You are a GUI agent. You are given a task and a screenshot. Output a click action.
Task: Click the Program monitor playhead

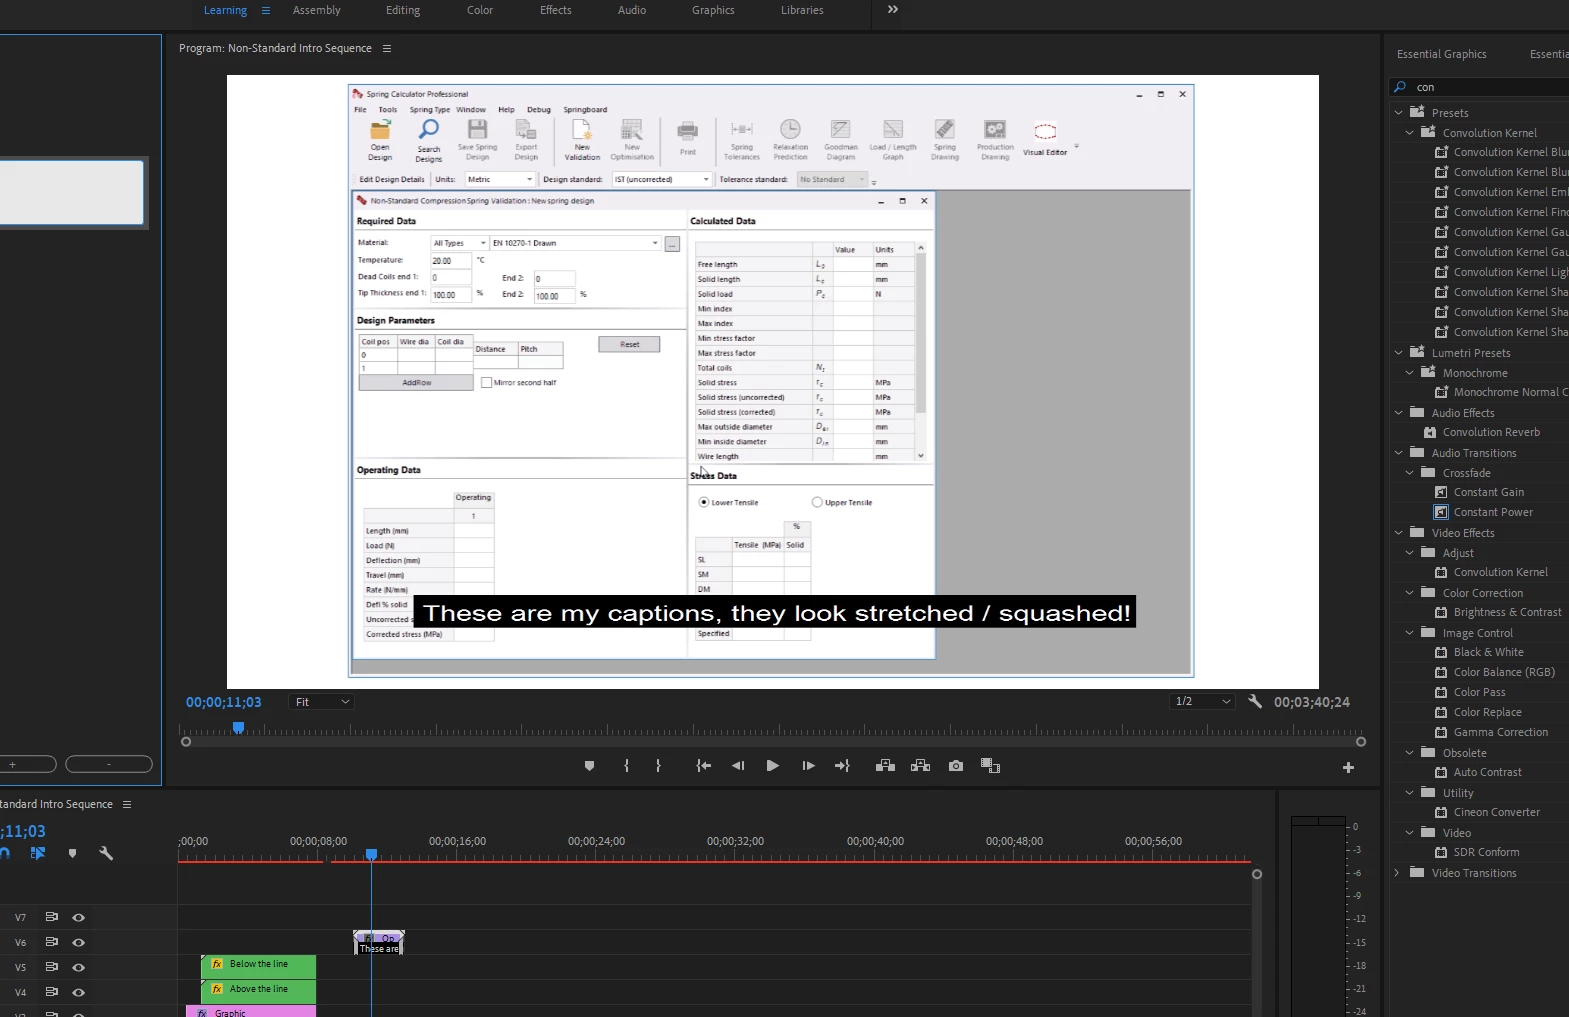238,728
